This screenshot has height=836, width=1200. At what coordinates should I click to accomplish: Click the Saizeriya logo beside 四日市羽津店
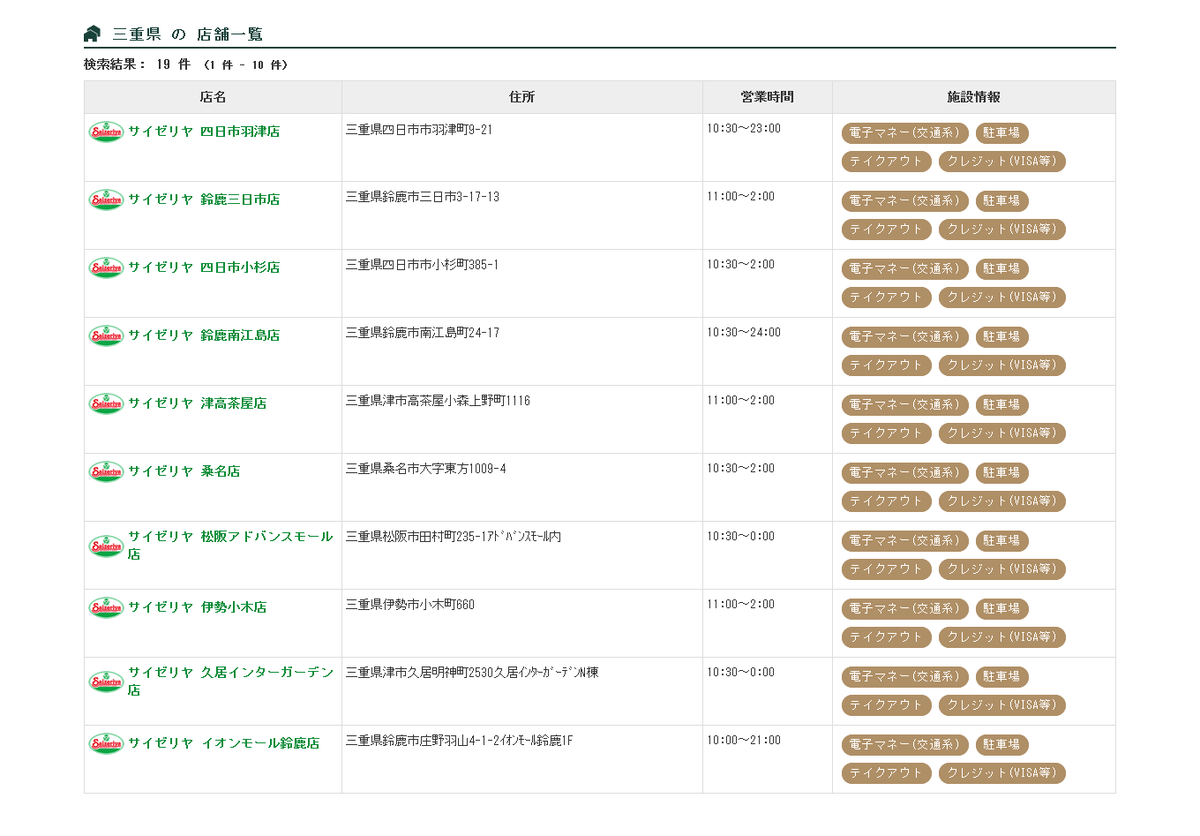click(106, 131)
